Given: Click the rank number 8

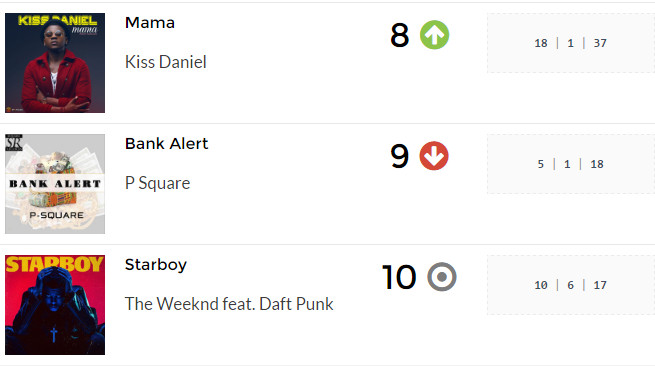Looking at the screenshot, I should pos(399,35).
